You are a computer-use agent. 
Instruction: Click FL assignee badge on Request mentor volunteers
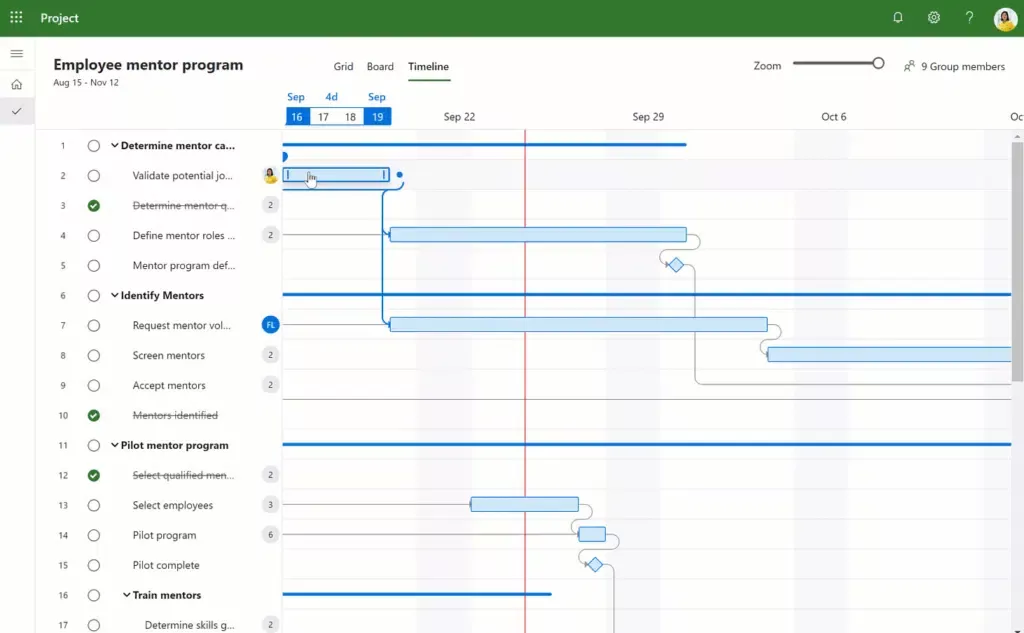tap(270, 325)
